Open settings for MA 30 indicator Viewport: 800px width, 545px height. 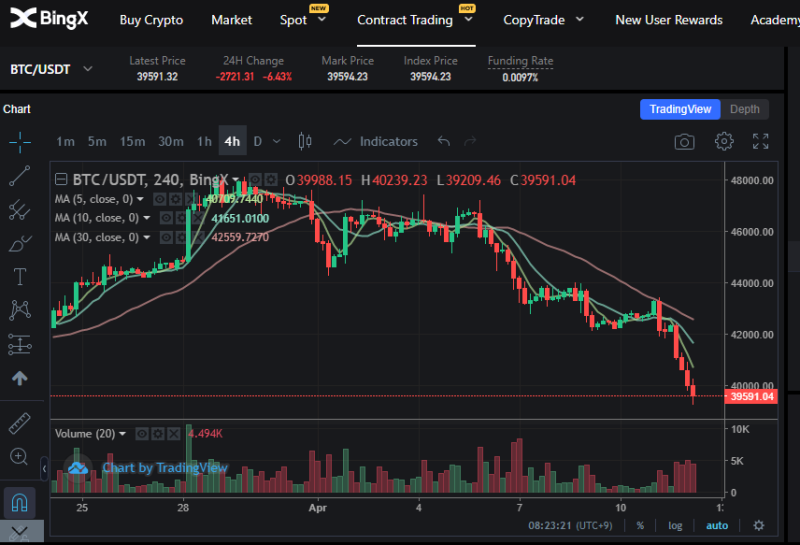pyautogui.click(x=181, y=237)
